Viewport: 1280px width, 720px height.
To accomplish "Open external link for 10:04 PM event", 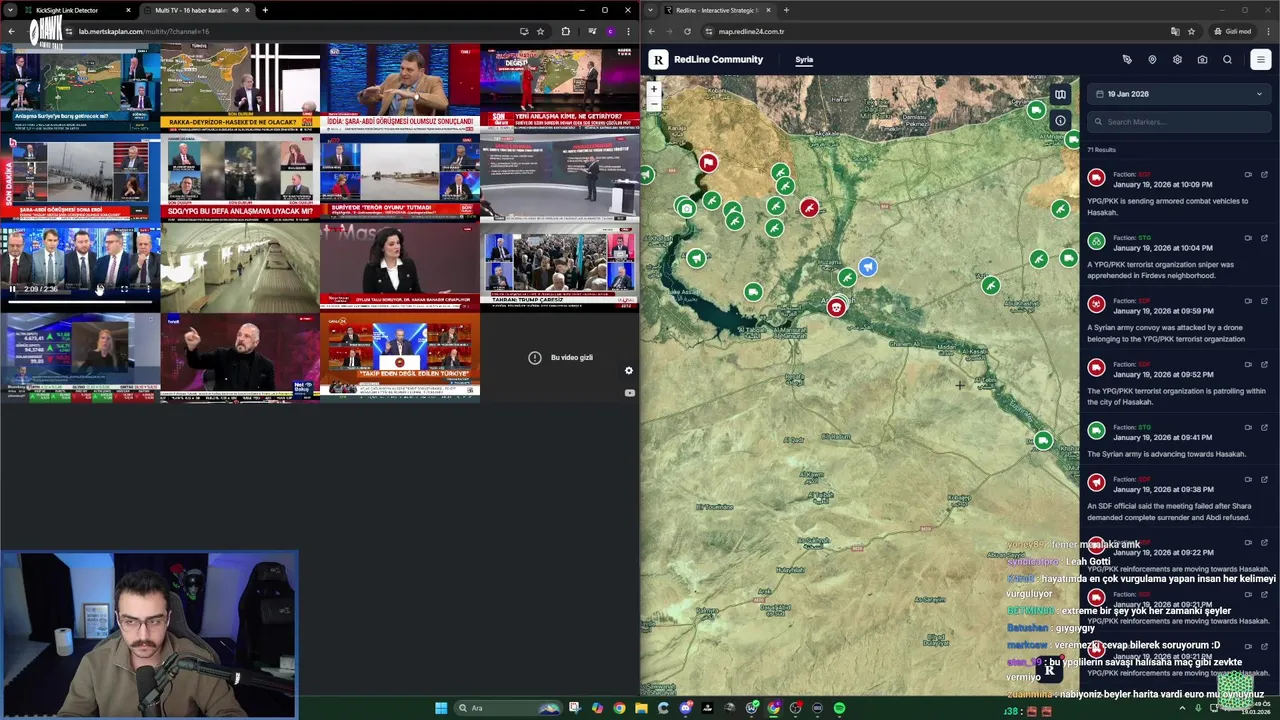I will click(1264, 238).
